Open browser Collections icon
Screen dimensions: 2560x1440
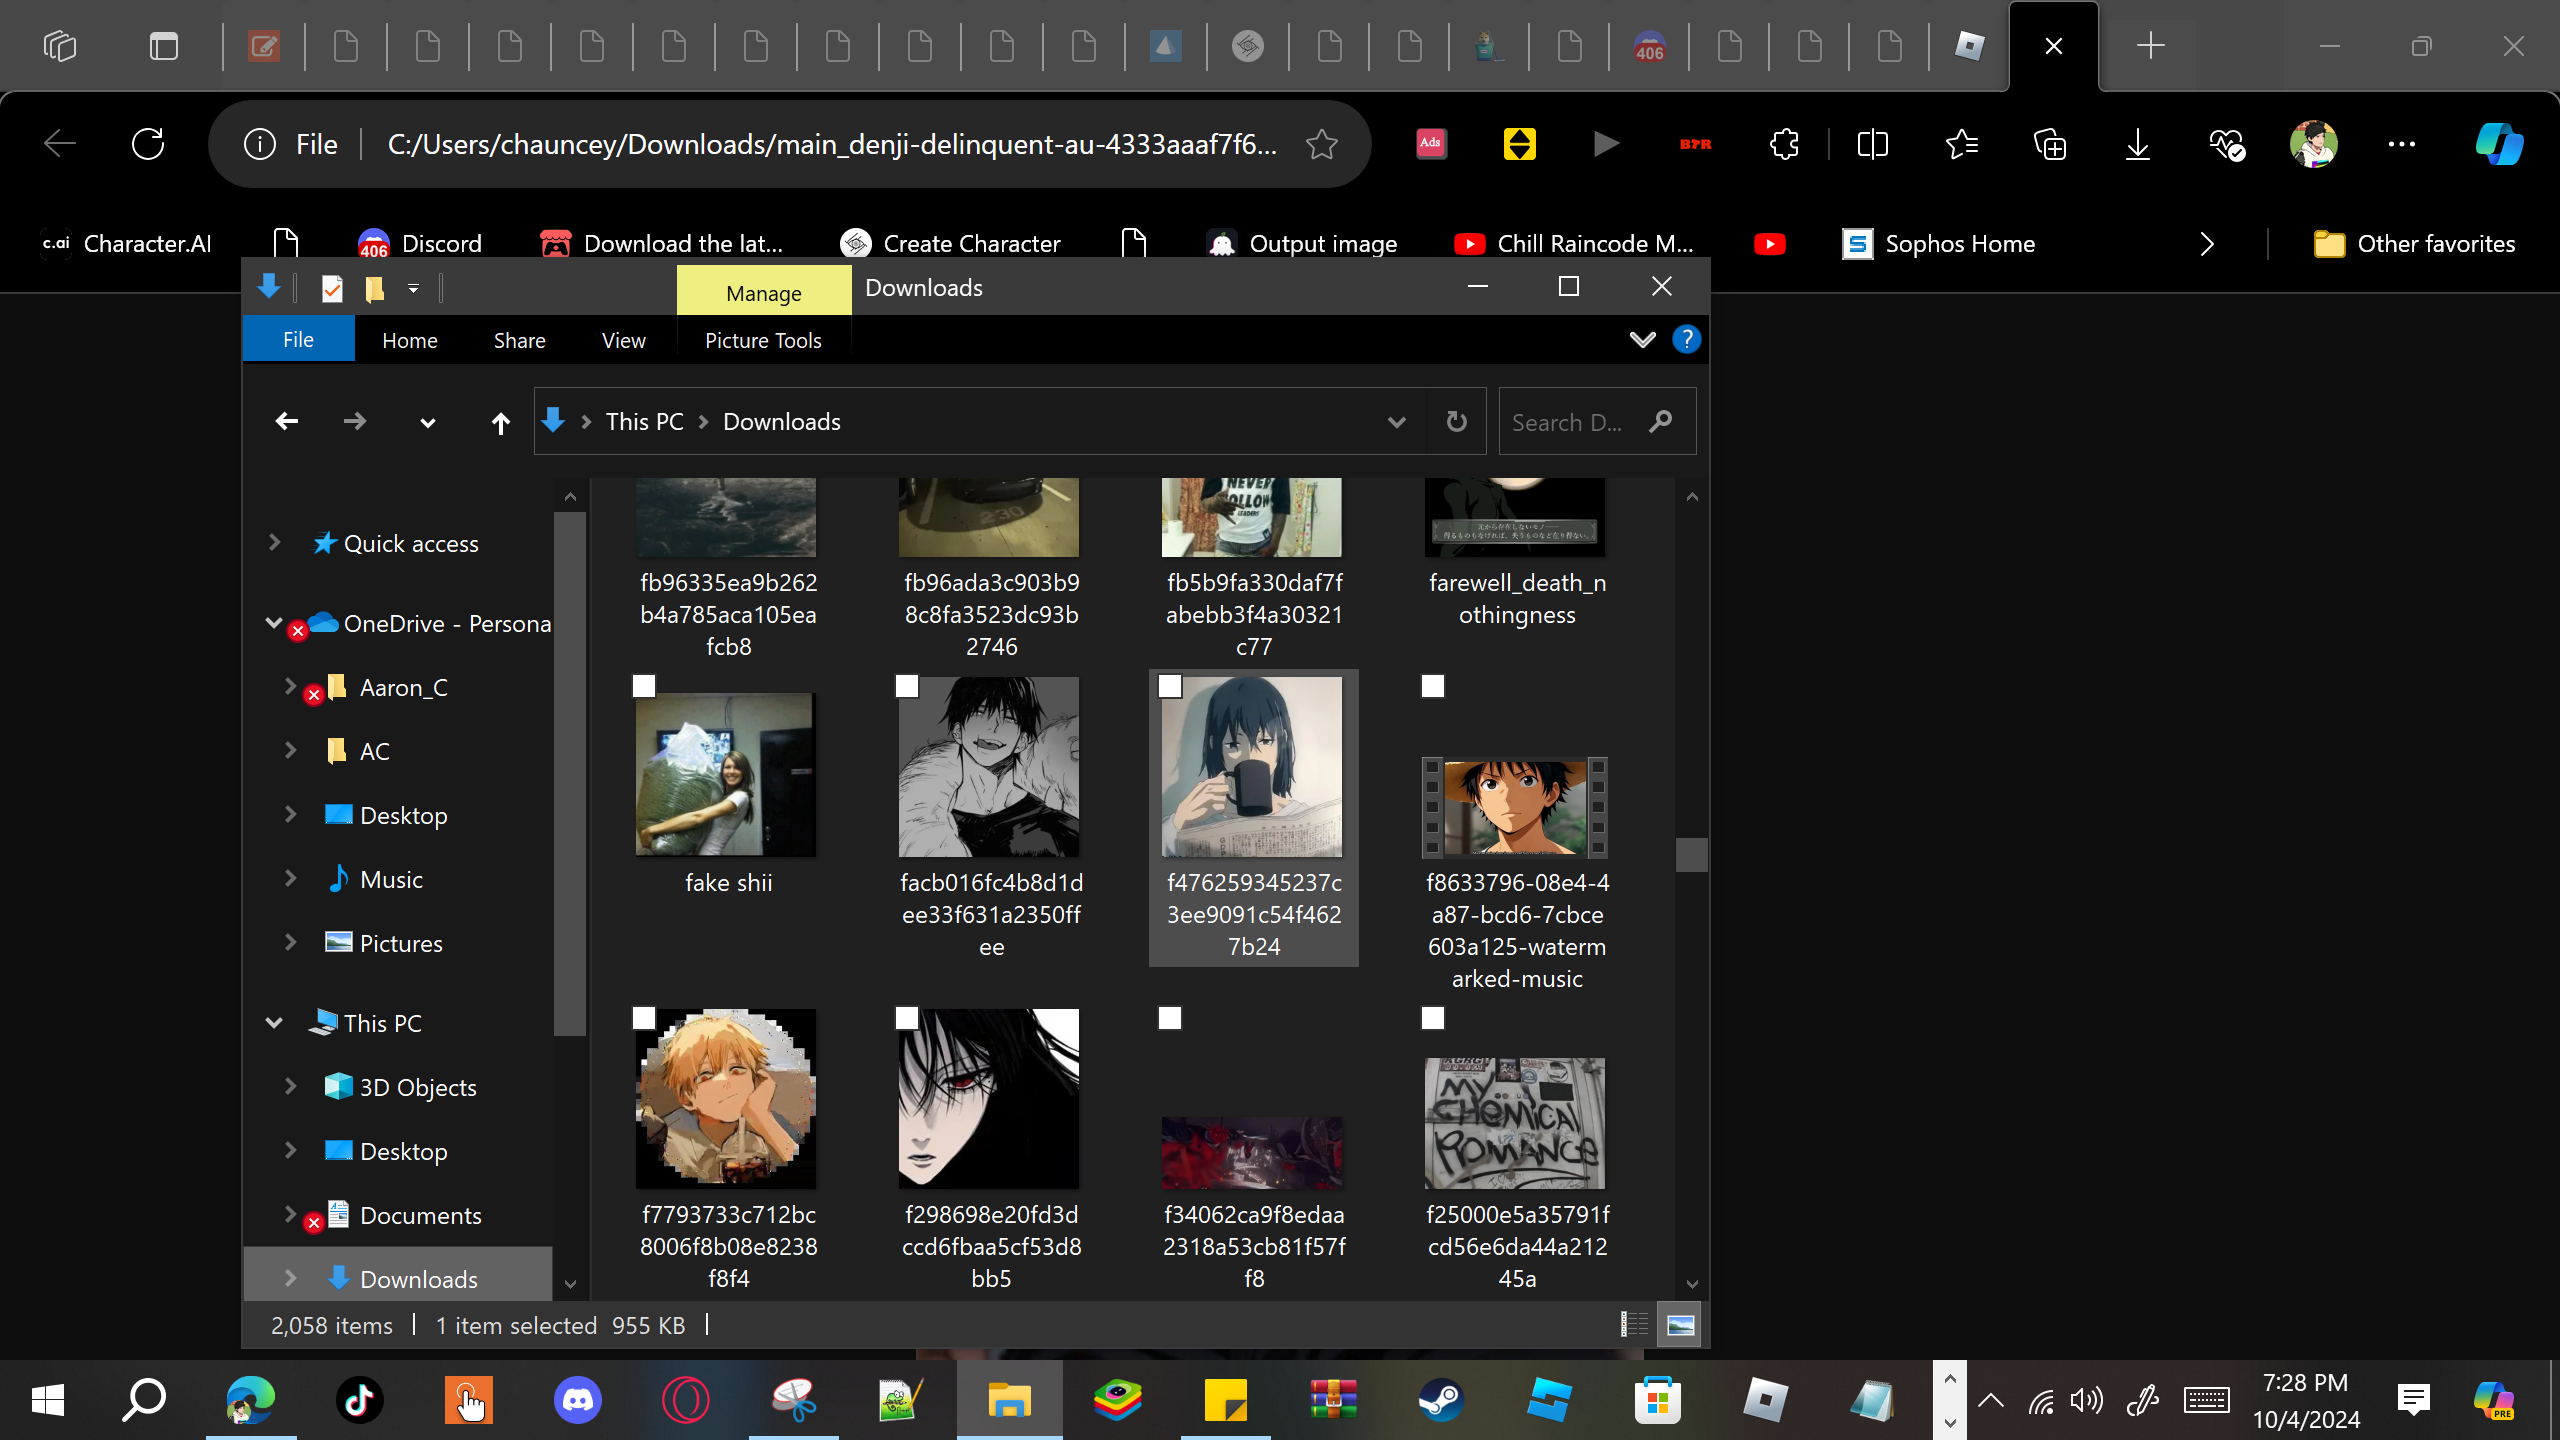coord(2050,144)
